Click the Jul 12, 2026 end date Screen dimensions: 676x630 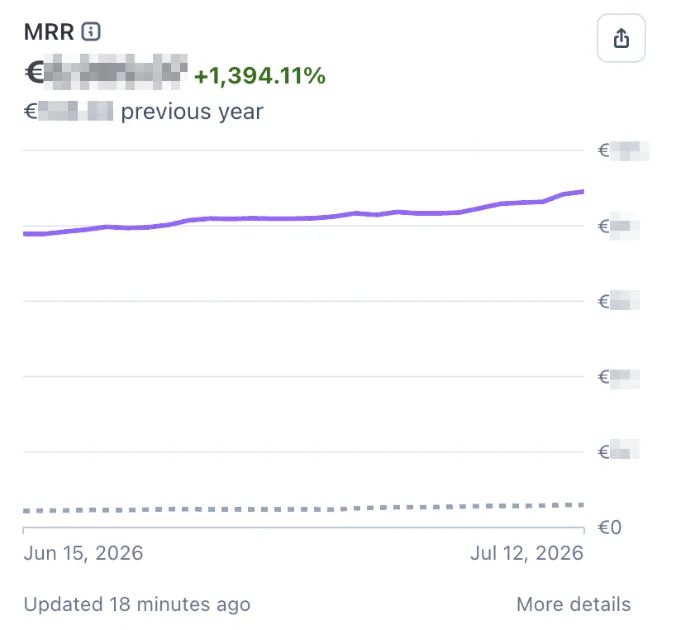527,553
